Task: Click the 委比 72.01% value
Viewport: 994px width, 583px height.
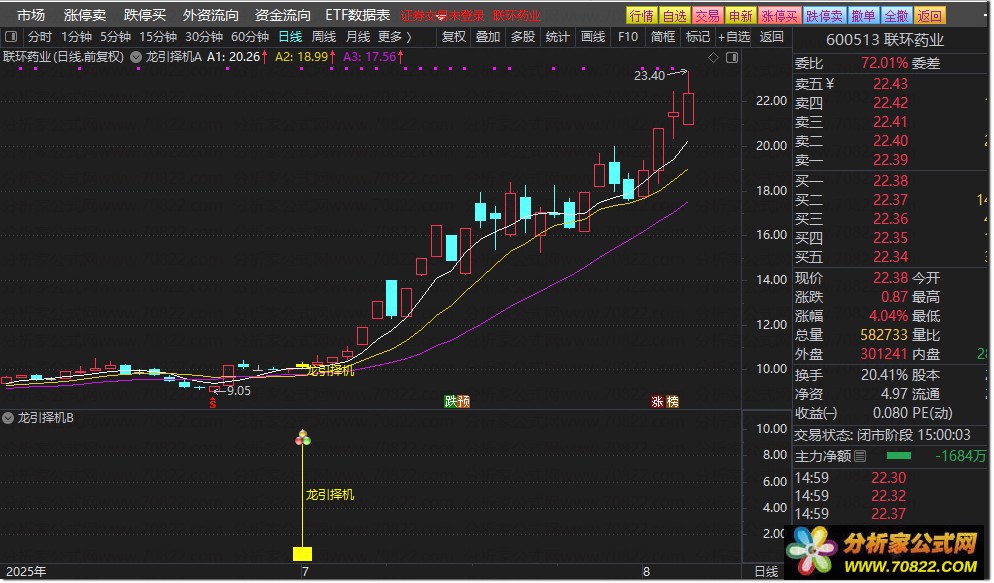Action: pyautogui.click(x=884, y=63)
